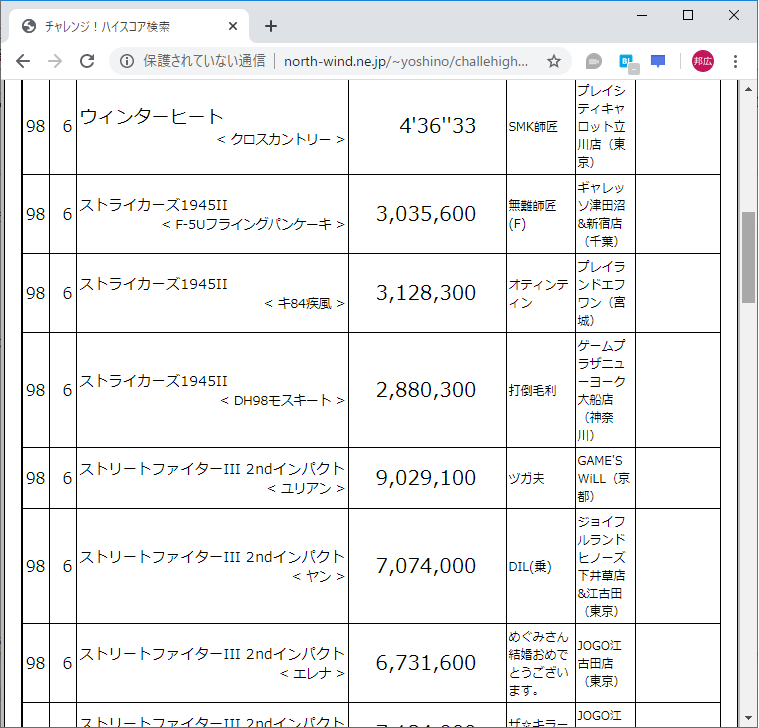Click the player name SMK師匠
Viewport: 759px width, 728px height.
click(x=533, y=127)
